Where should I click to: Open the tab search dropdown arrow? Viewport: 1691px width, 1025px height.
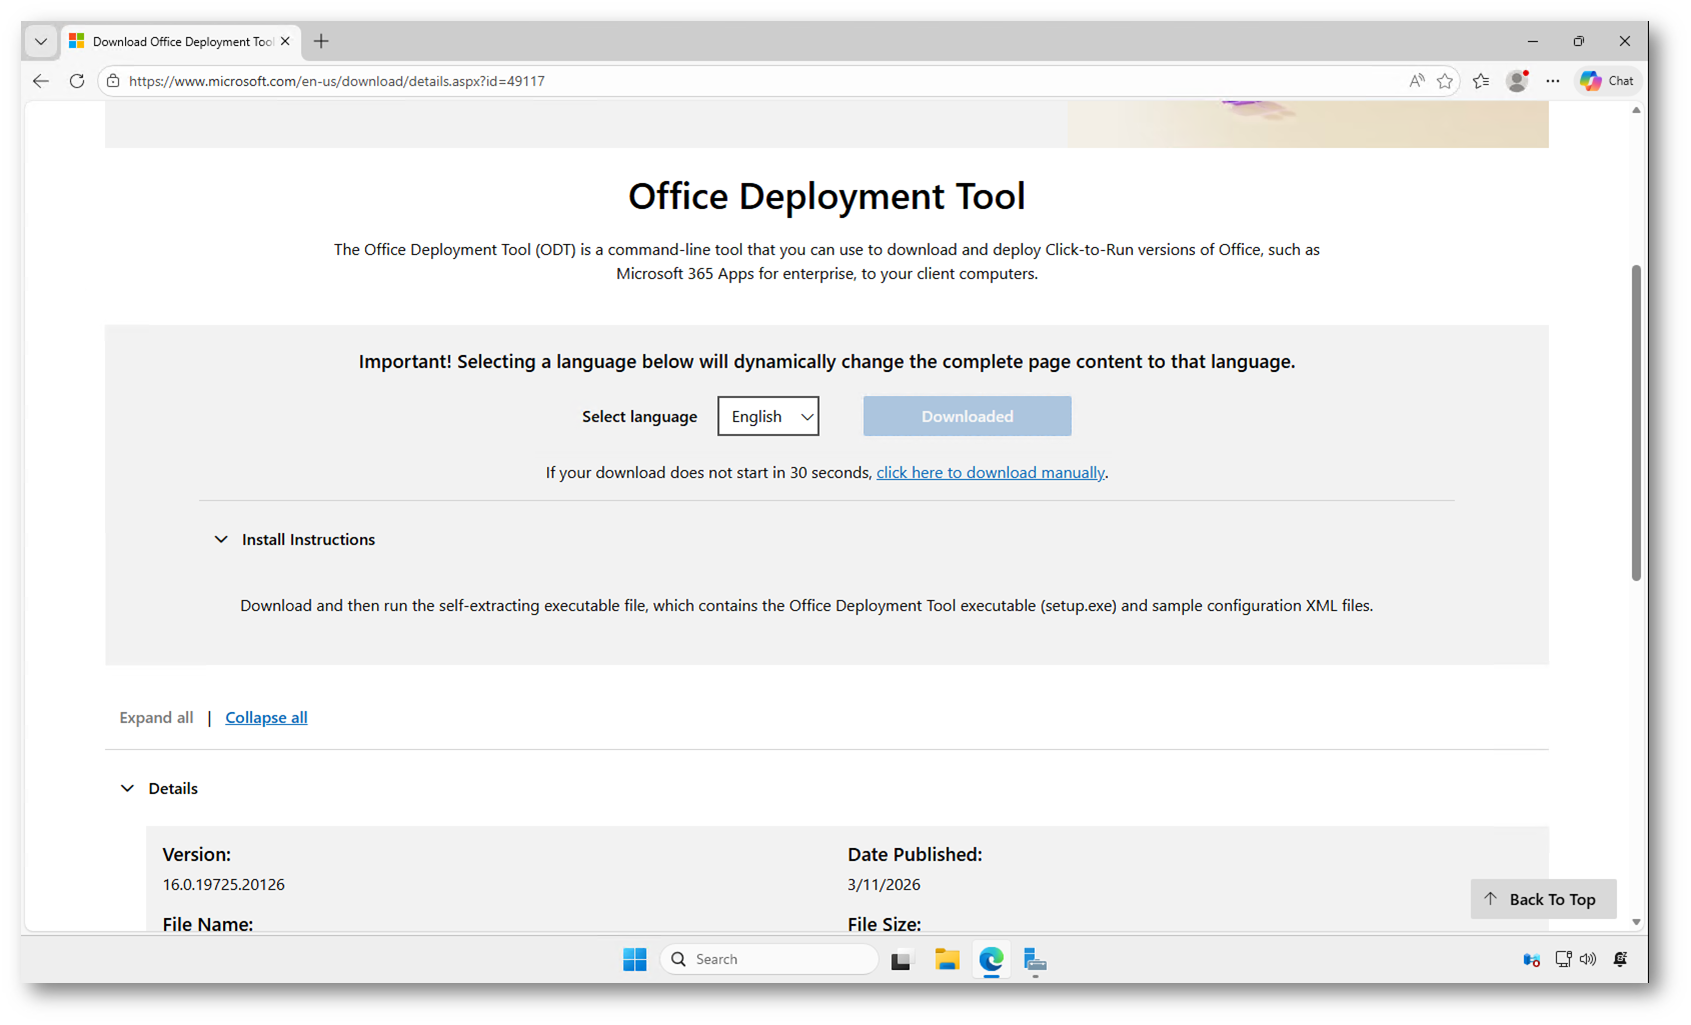[41, 41]
